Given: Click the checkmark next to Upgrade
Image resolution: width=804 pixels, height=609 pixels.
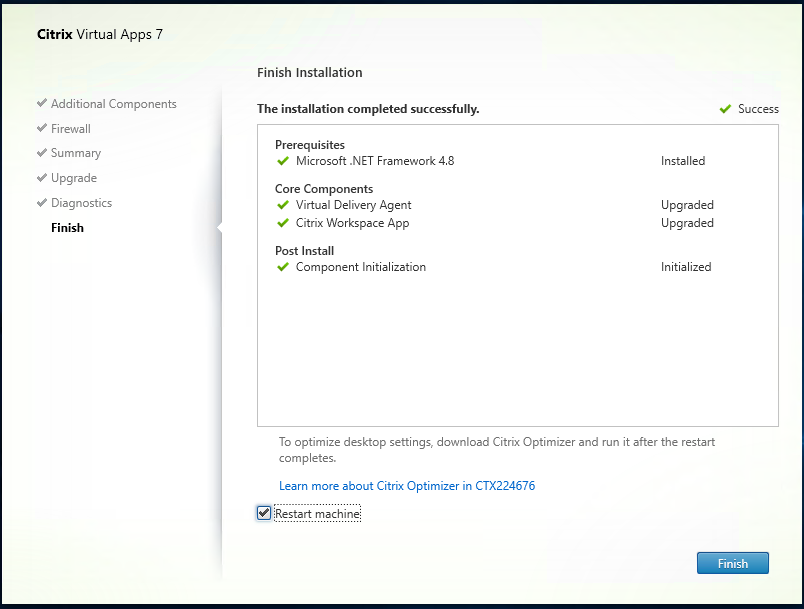Looking at the screenshot, I should (42, 177).
